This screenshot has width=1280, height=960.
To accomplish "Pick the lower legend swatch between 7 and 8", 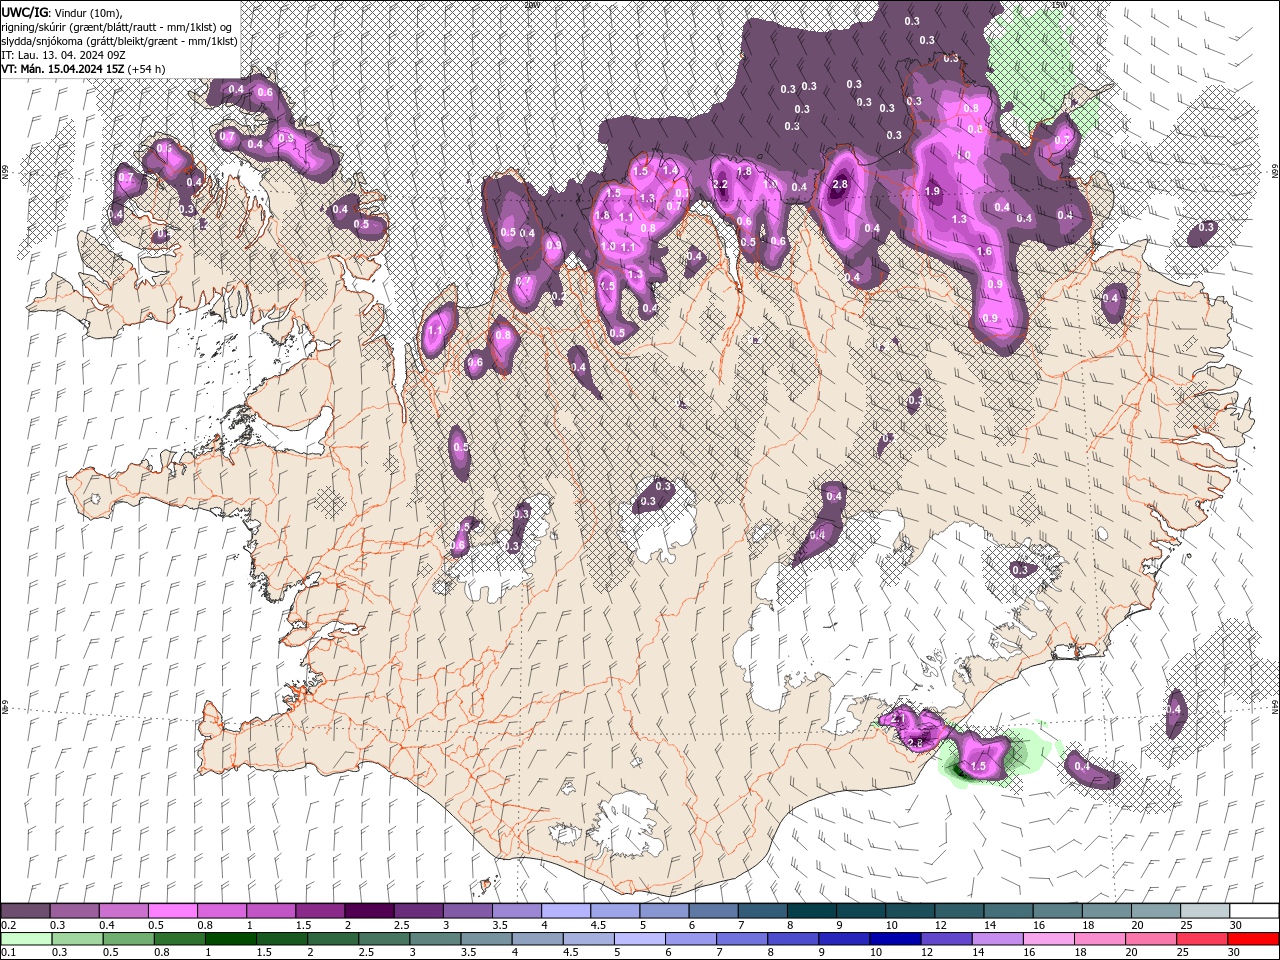I will (x=742, y=938).
